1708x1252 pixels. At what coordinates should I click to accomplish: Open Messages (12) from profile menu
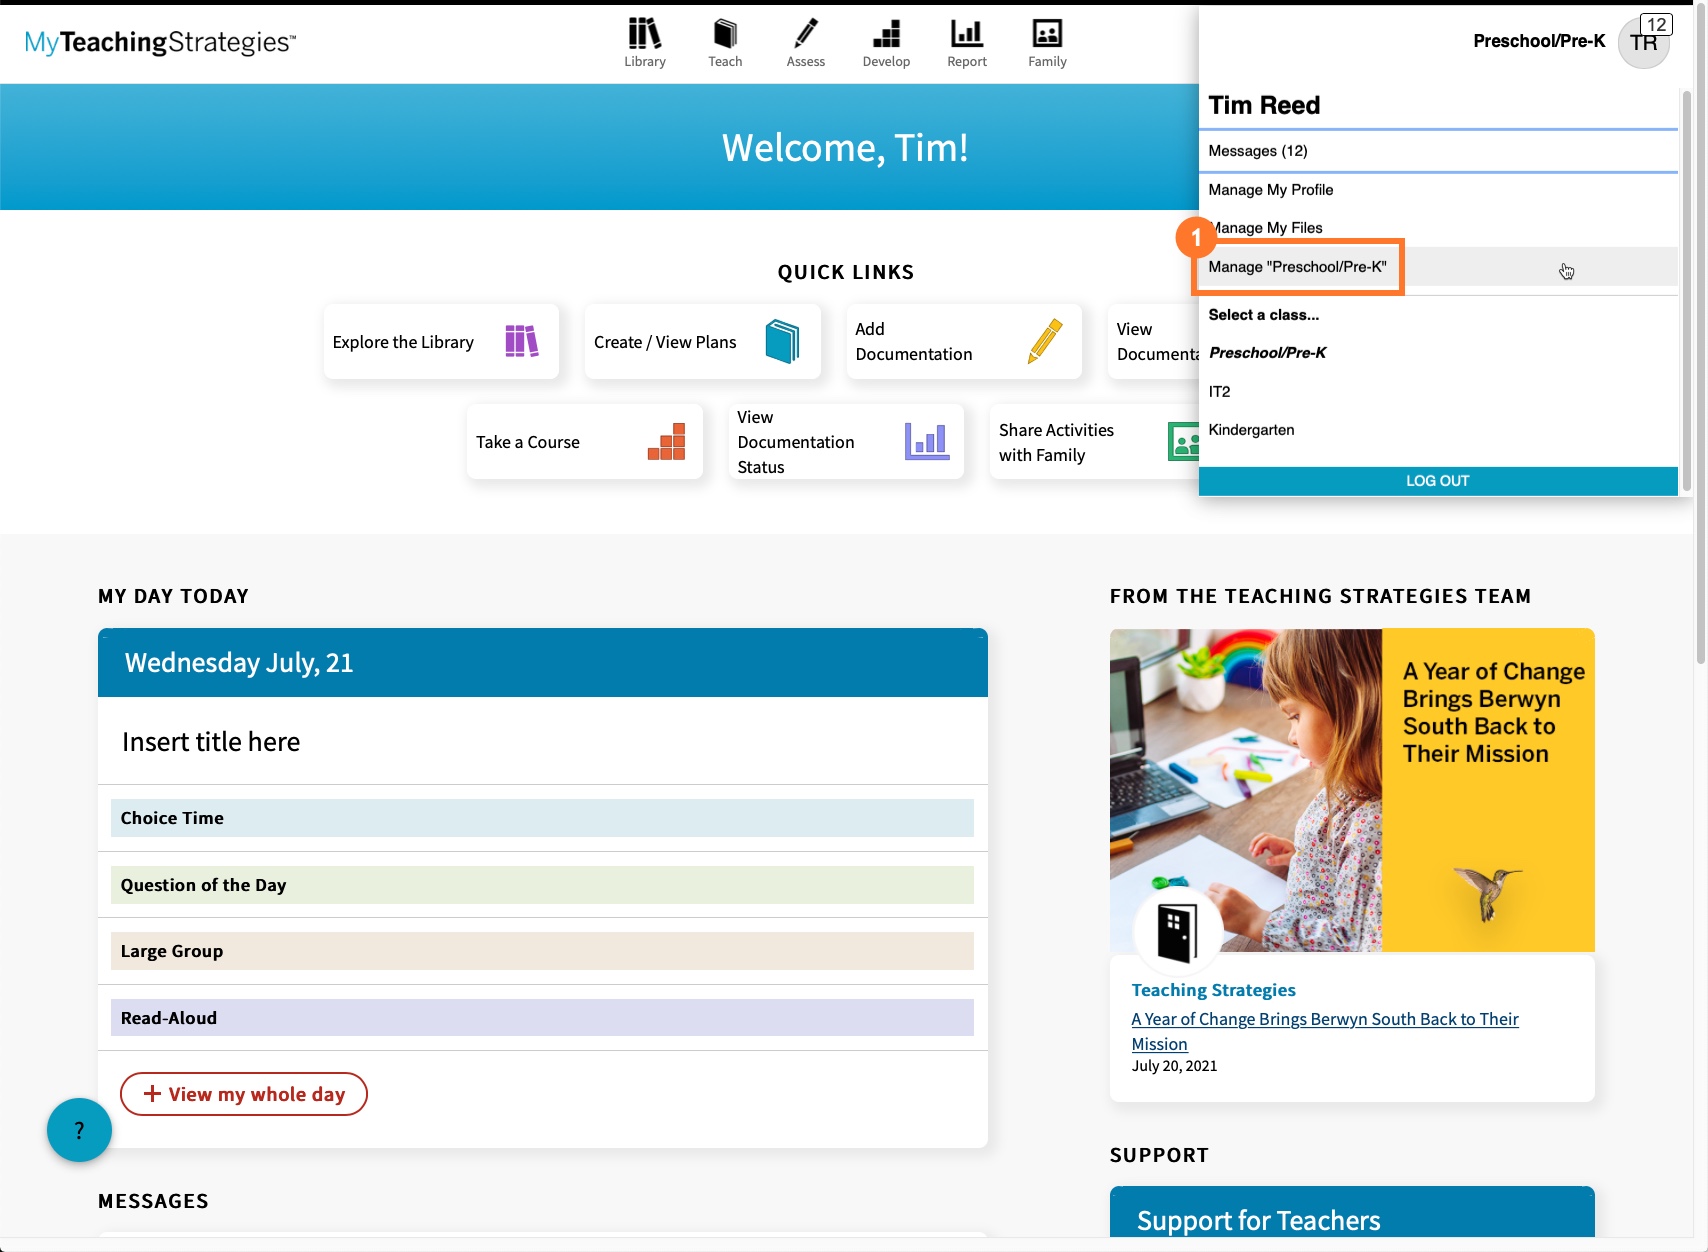click(1257, 150)
